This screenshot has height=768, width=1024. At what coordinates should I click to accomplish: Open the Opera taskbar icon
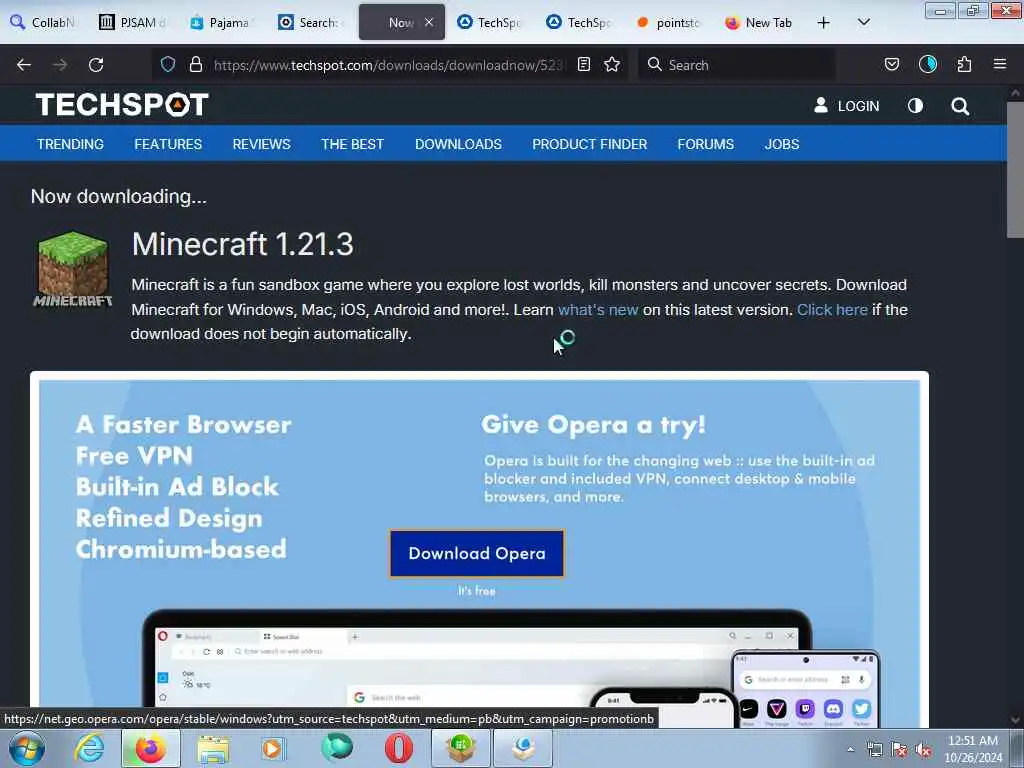click(398, 748)
